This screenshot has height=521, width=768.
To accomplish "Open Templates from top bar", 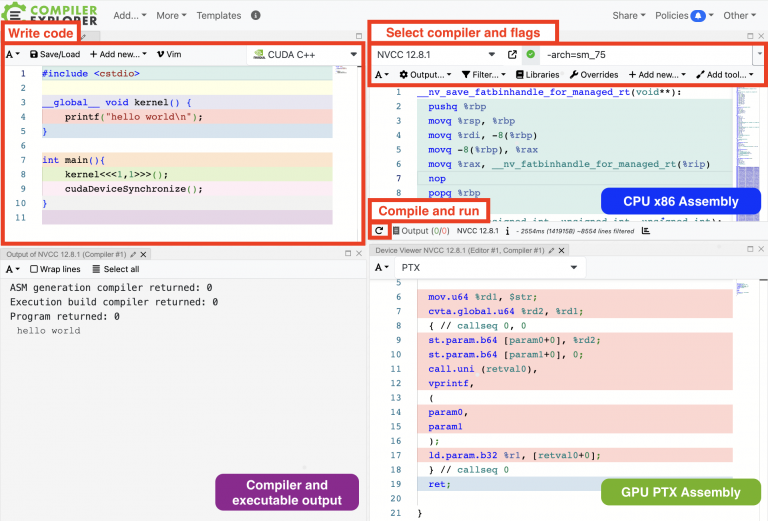I will coord(219,16).
